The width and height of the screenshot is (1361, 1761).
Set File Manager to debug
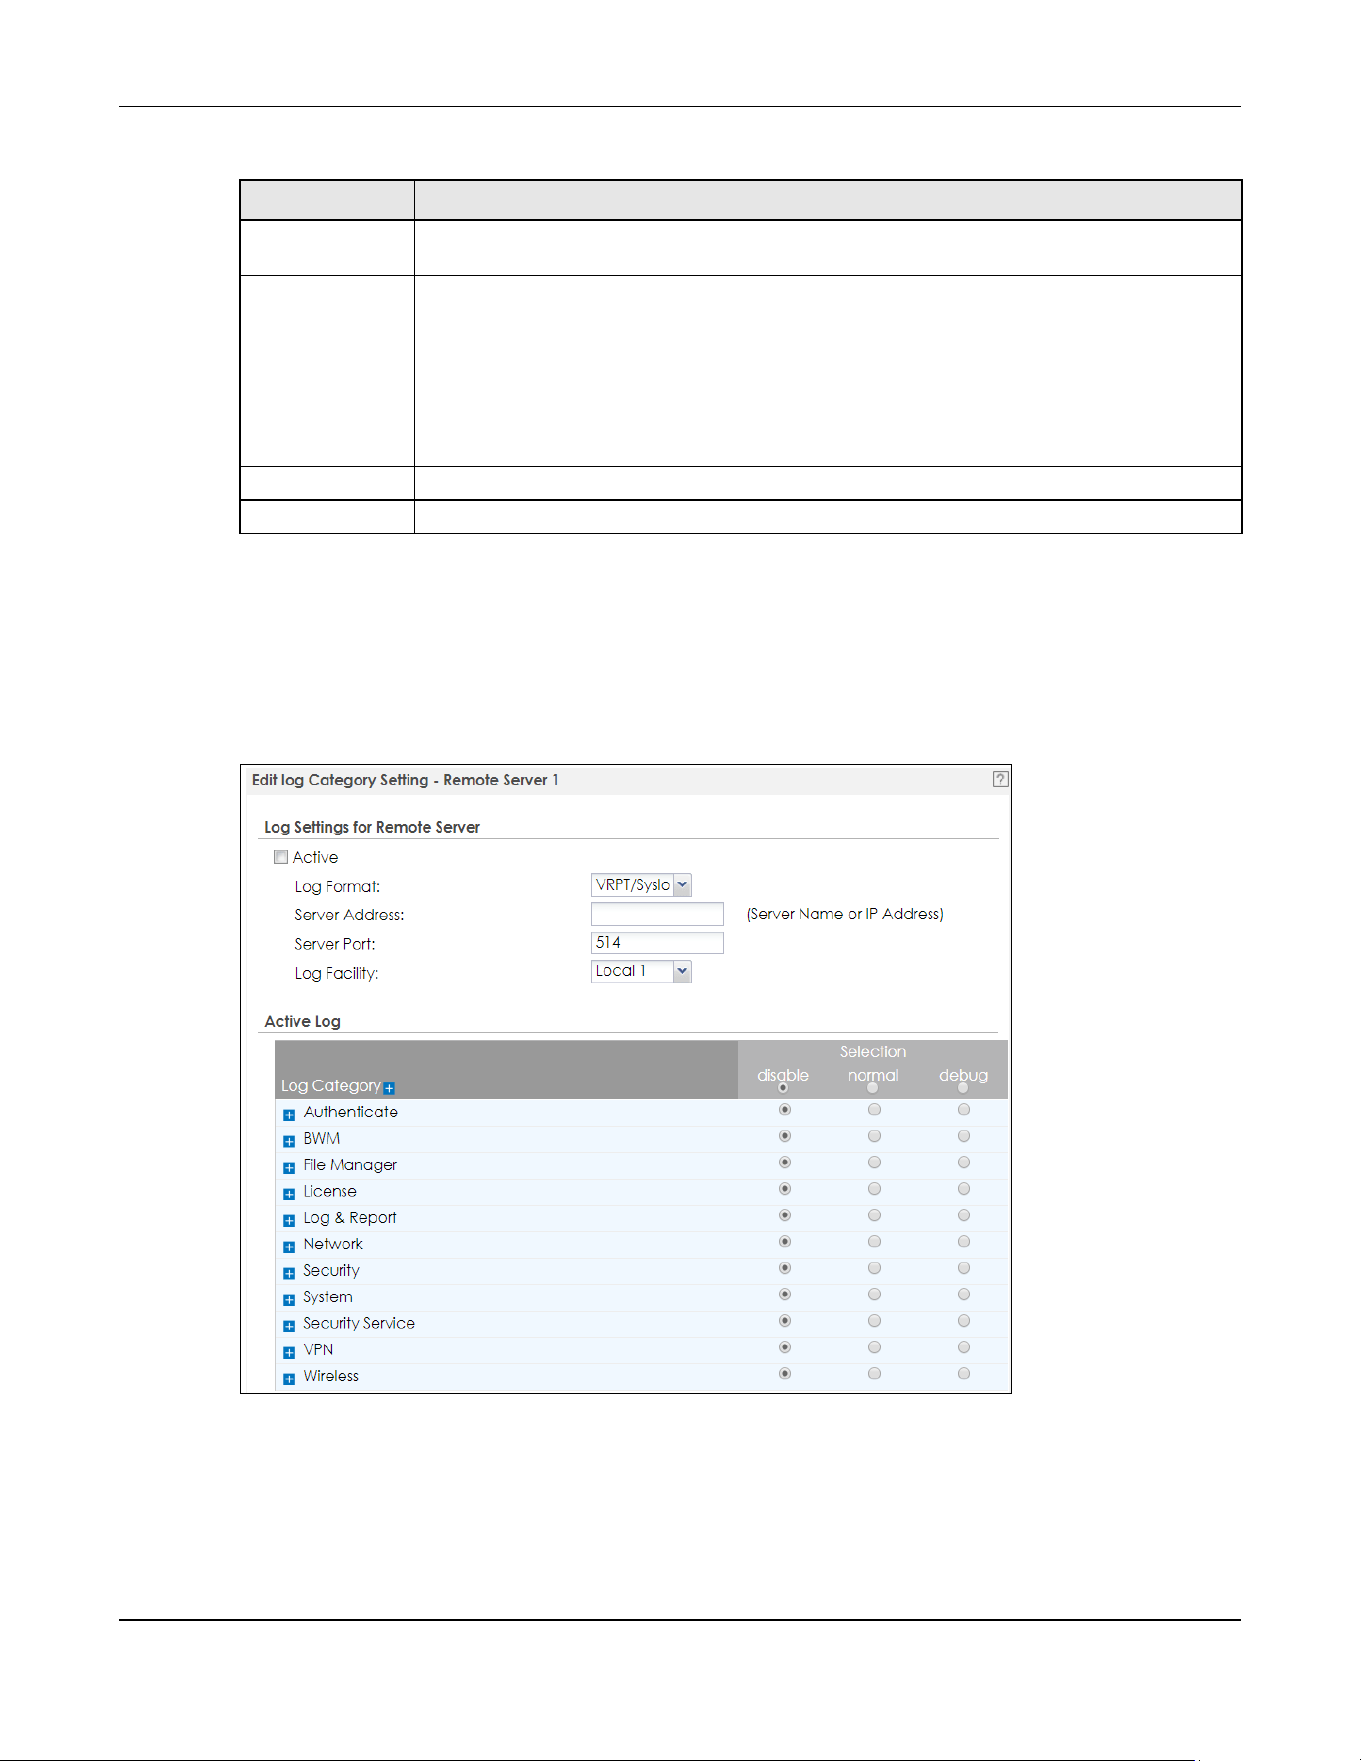[x=964, y=1162]
